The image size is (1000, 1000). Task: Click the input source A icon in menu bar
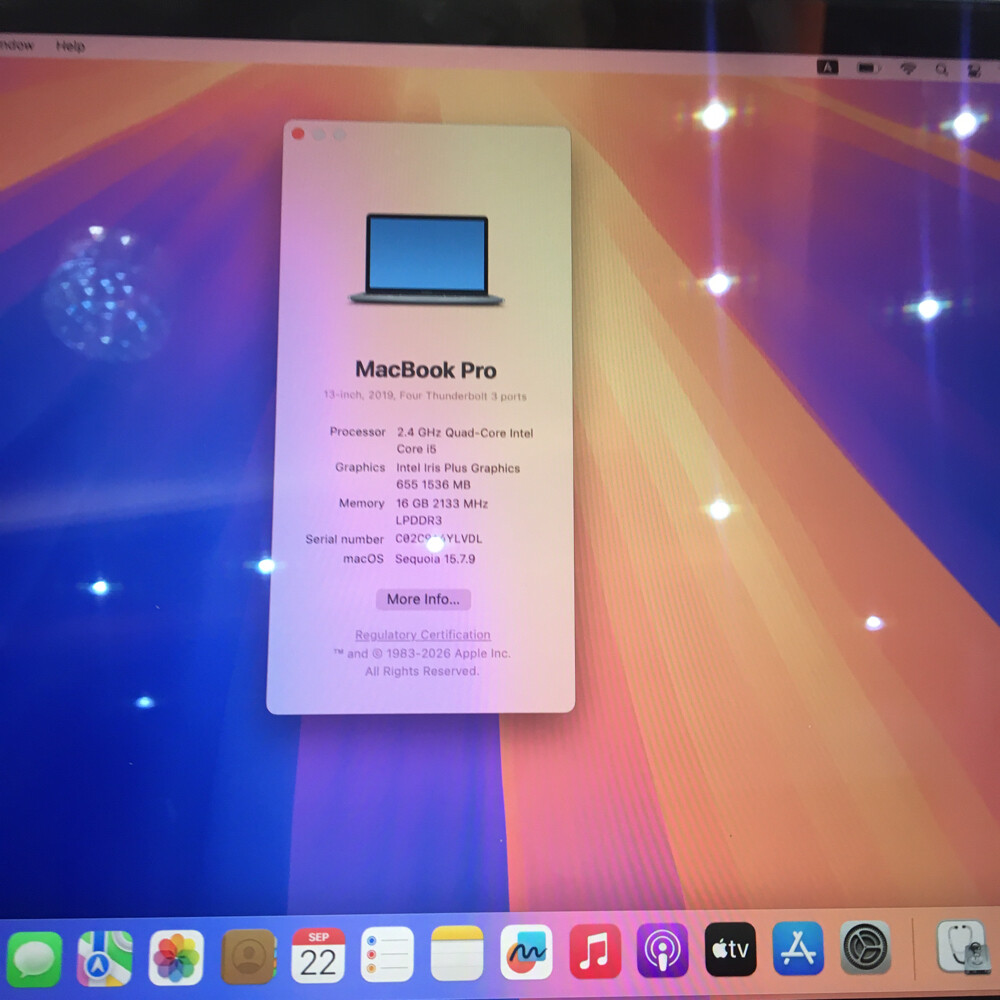(827, 67)
